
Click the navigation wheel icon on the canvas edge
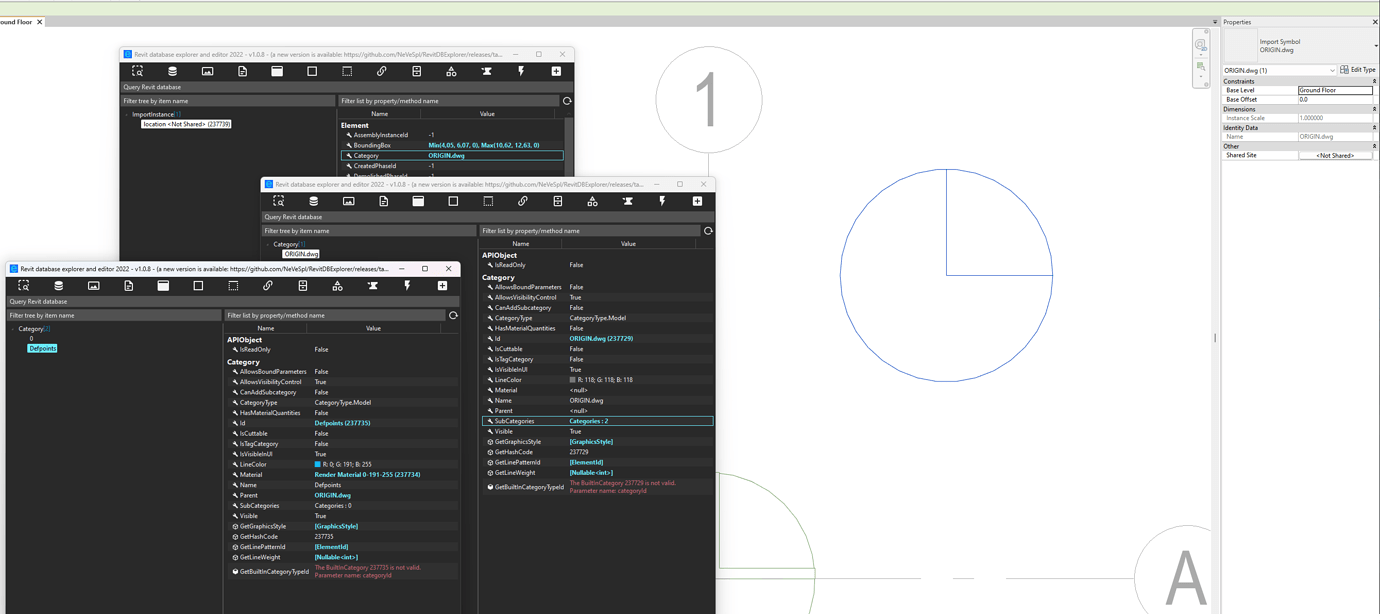[x=1200, y=44]
